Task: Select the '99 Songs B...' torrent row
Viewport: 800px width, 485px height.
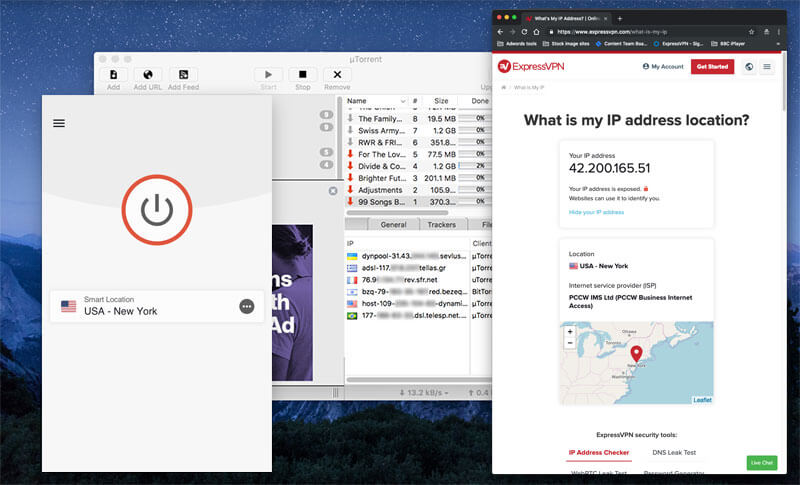Action: [418, 201]
